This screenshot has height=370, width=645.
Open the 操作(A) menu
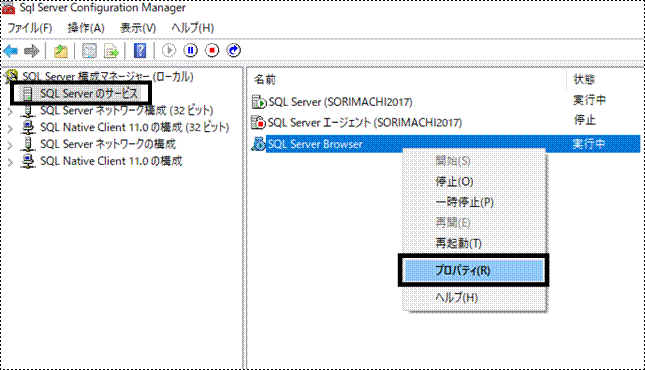click(86, 28)
